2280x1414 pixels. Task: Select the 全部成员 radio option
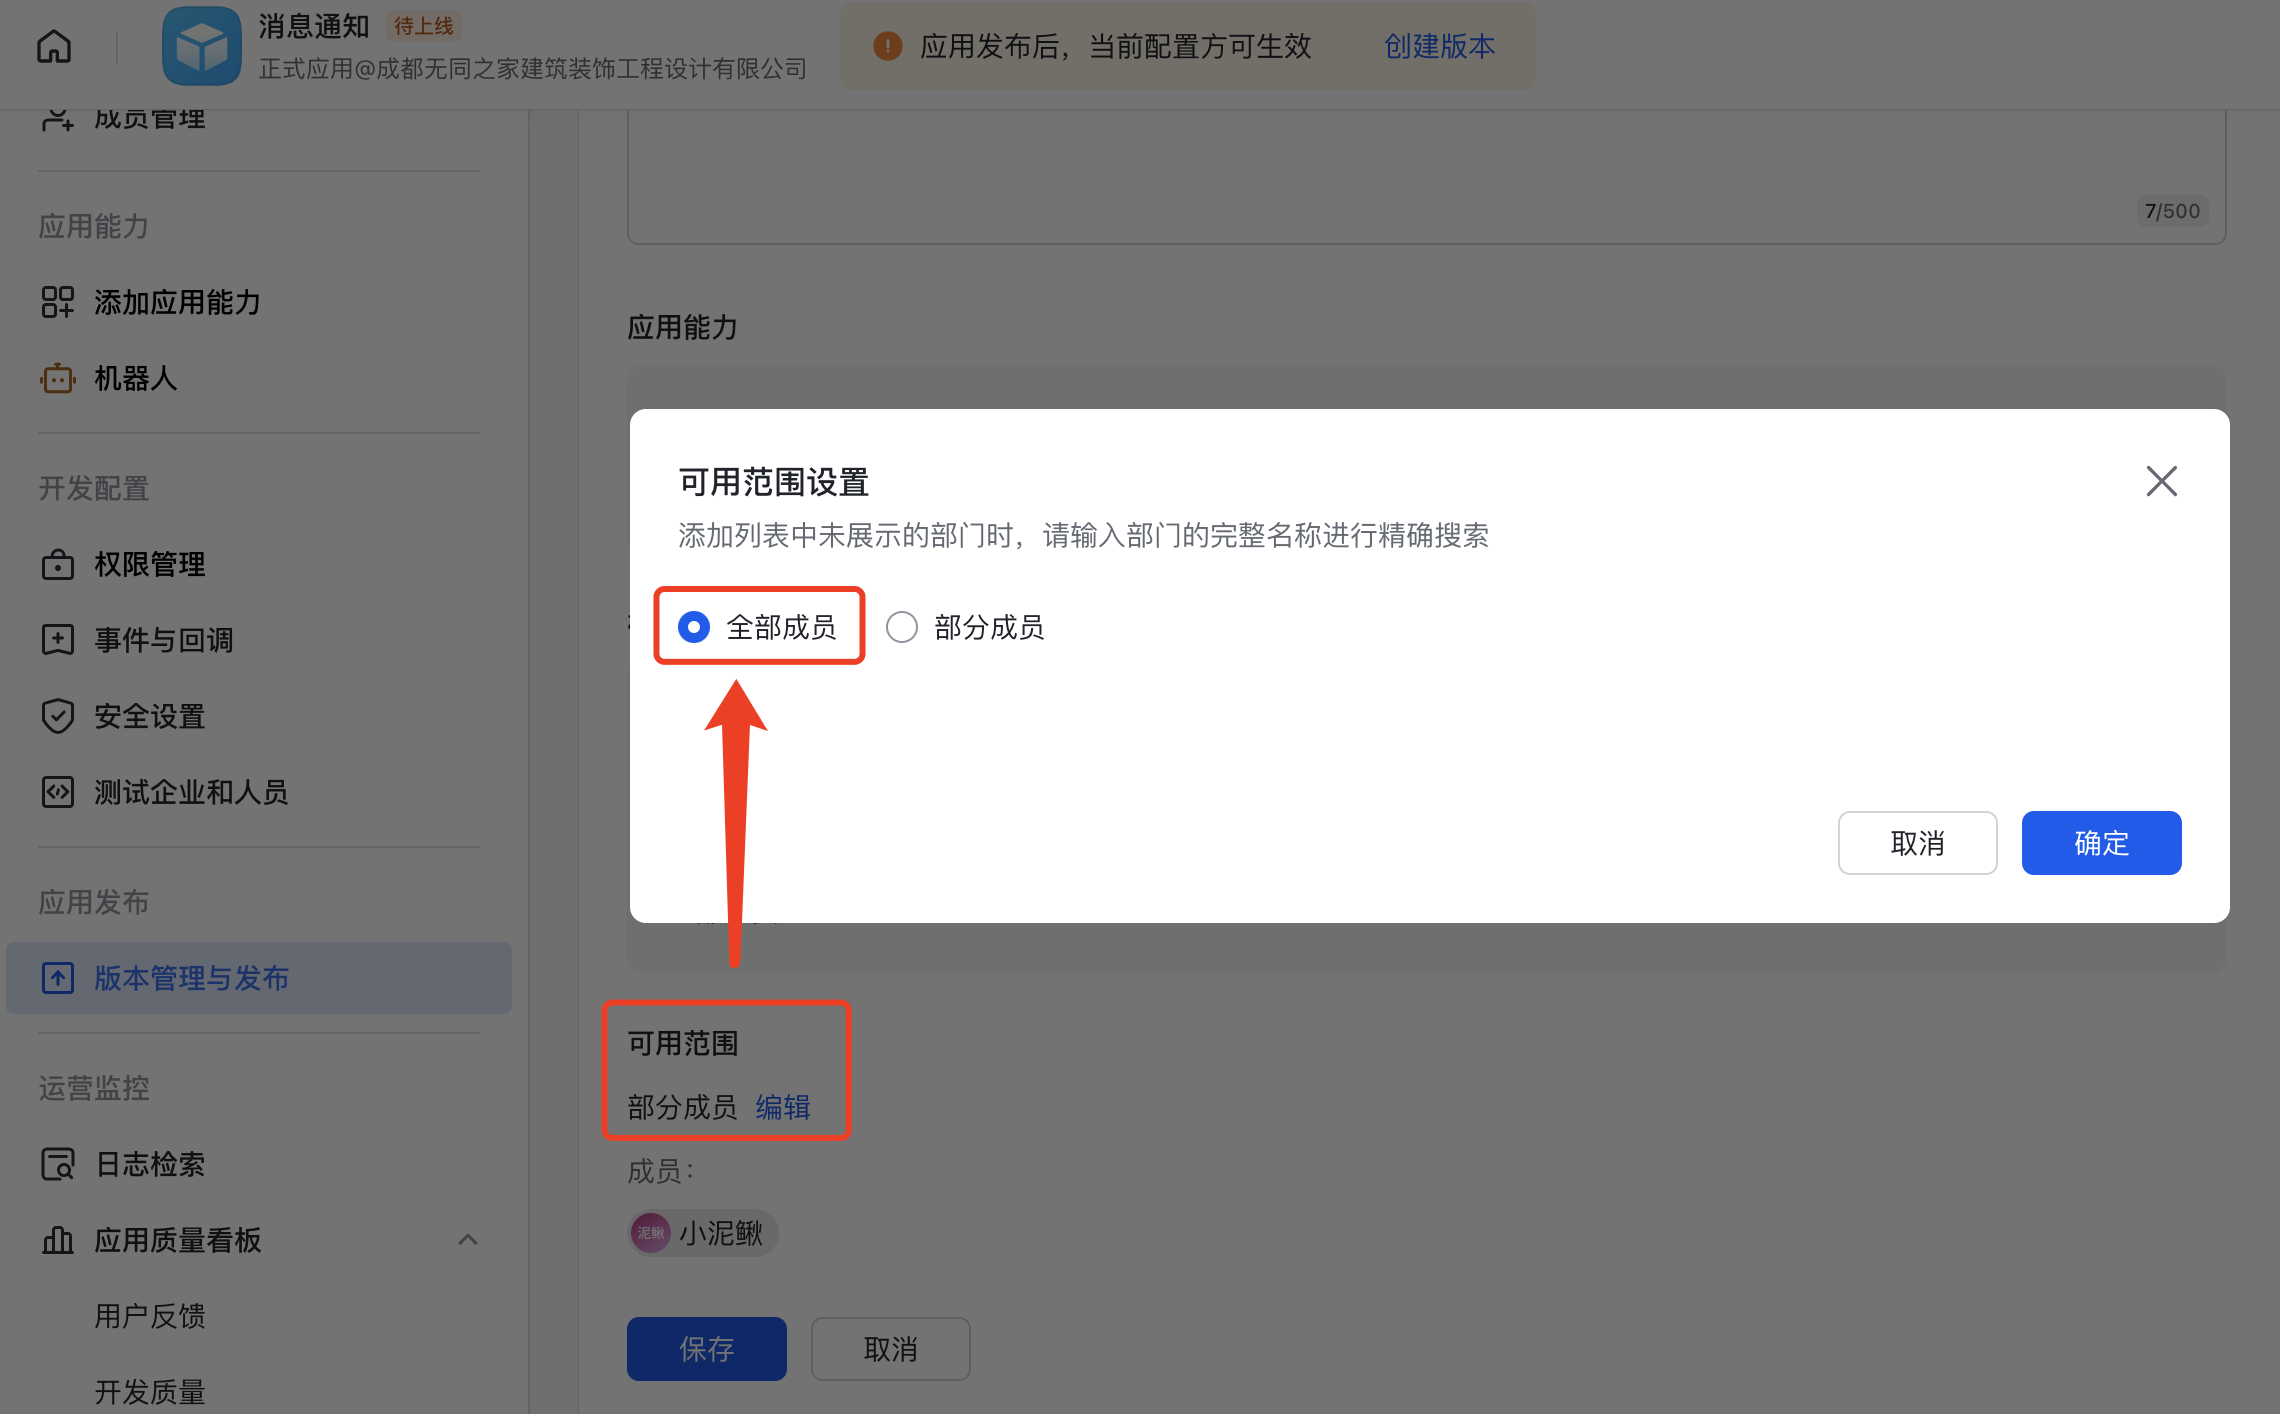tap(694, 627)
